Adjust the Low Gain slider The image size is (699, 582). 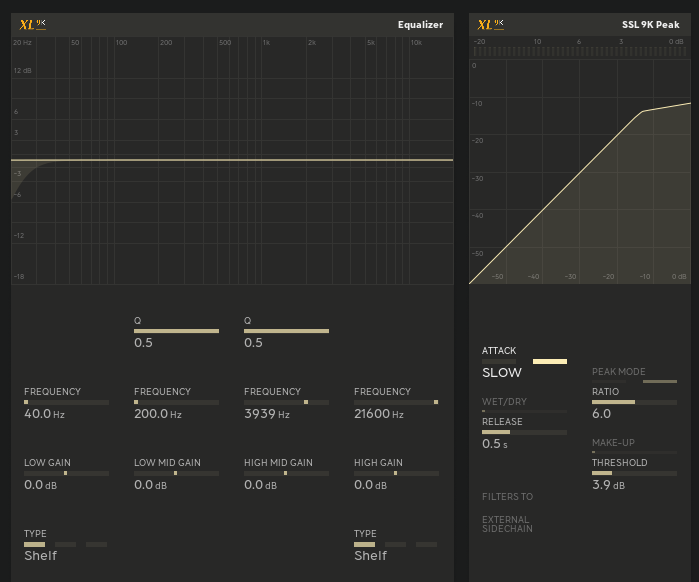tap(66, 473)
